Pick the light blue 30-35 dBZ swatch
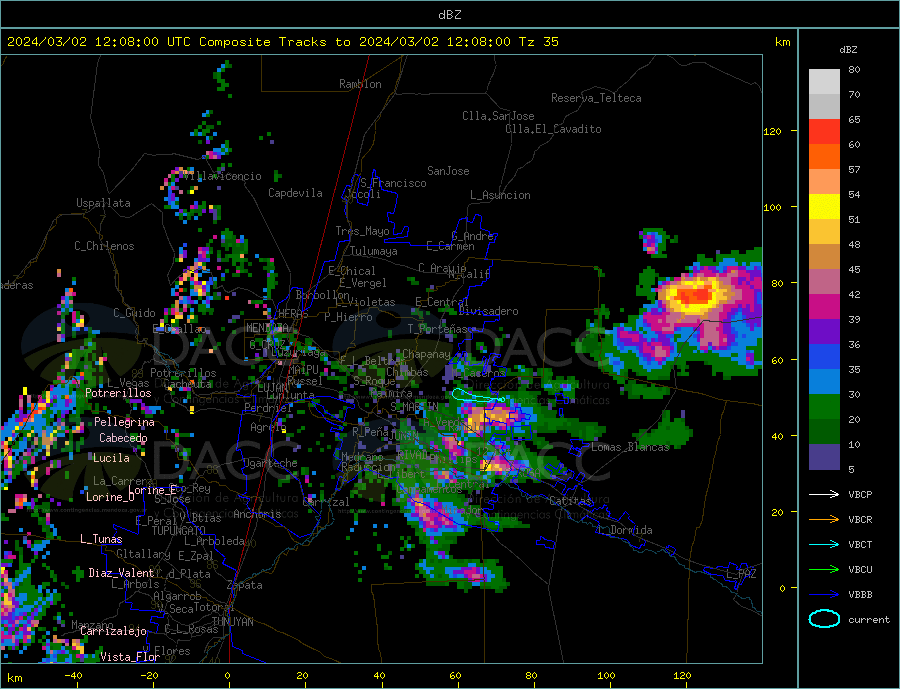Image resolution: width=900 pixels, height=689 pixels. pyautogui.click(x=824, y=382)
